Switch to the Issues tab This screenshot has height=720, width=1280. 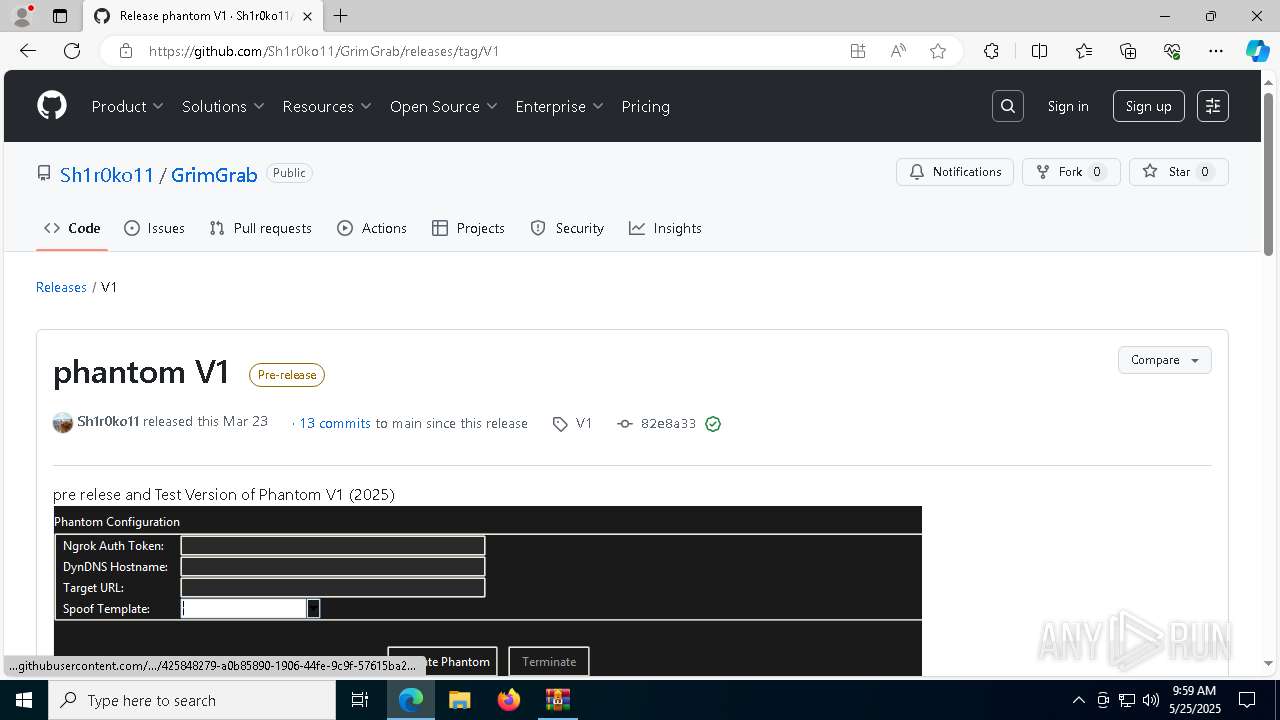coord(154,228)
